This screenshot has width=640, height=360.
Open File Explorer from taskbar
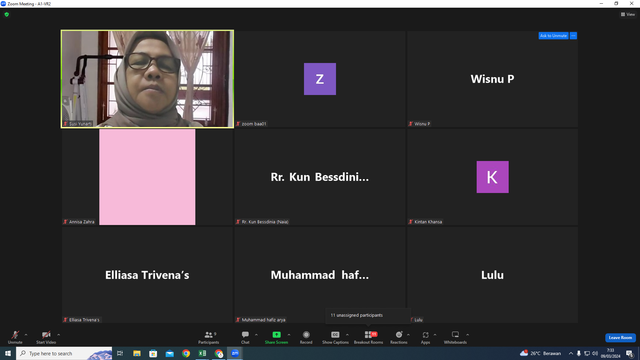pyautogui.click(x=137, y=353)
